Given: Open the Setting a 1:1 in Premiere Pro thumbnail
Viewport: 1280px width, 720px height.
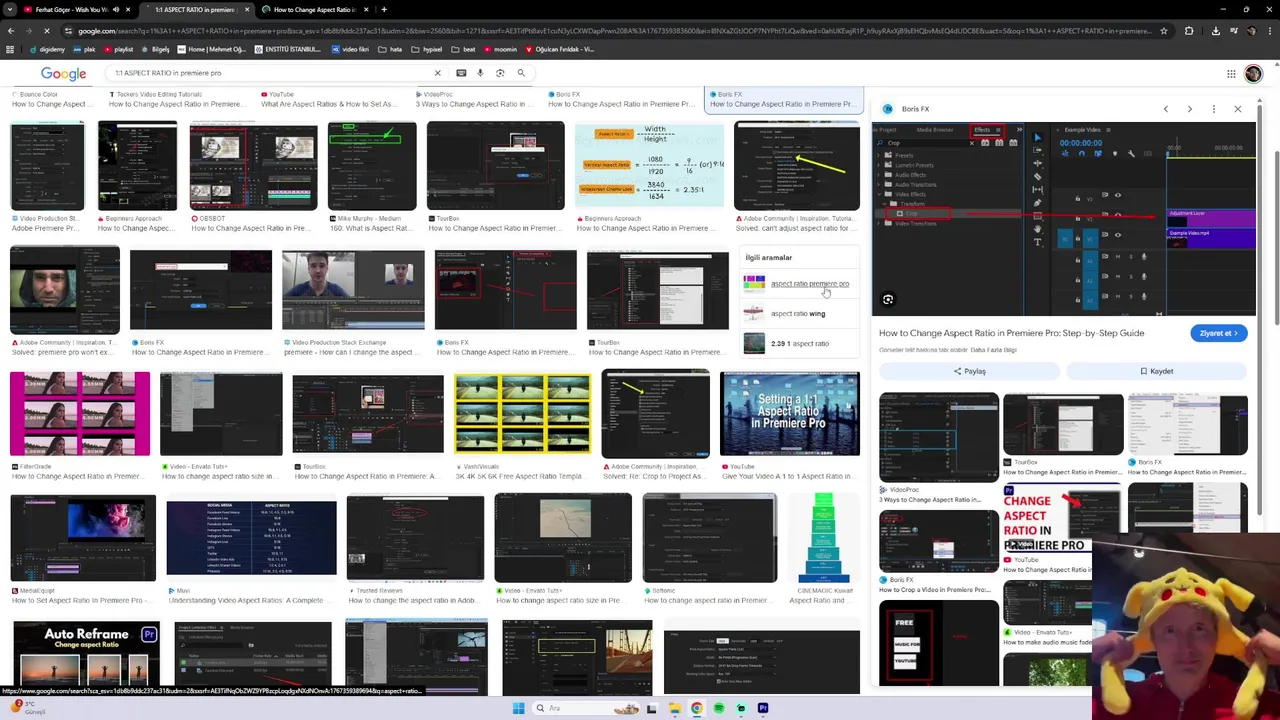Looking at the screenshot, I should click(x=790, y=414).
